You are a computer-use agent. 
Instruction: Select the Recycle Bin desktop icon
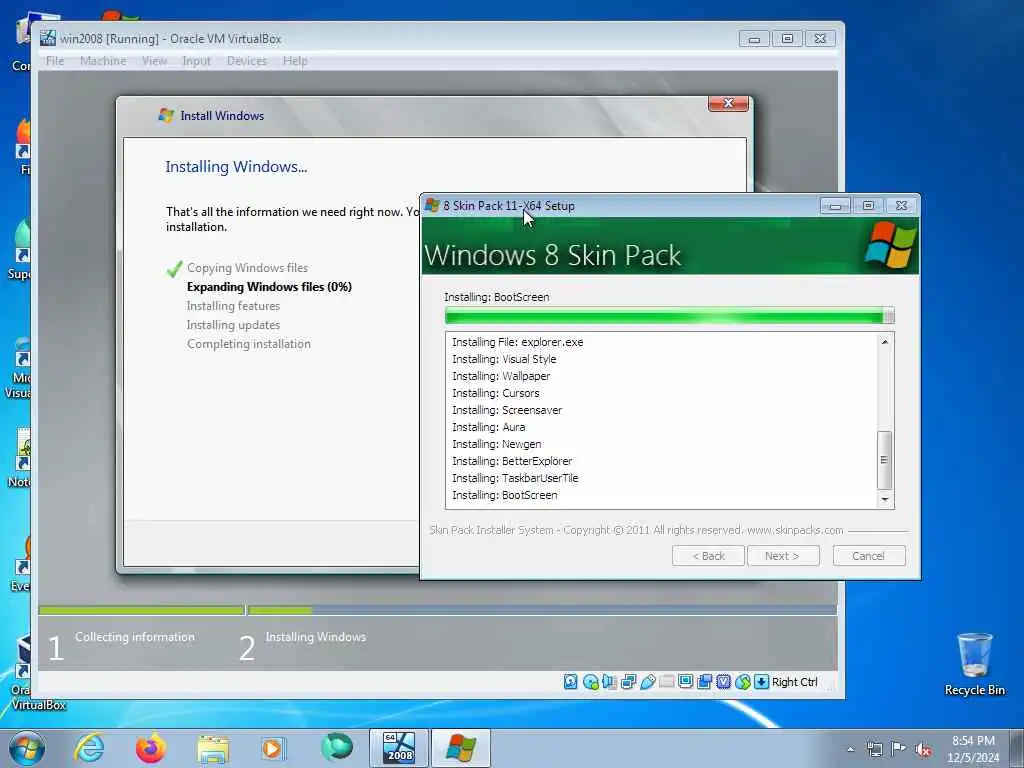pos(974,664)
